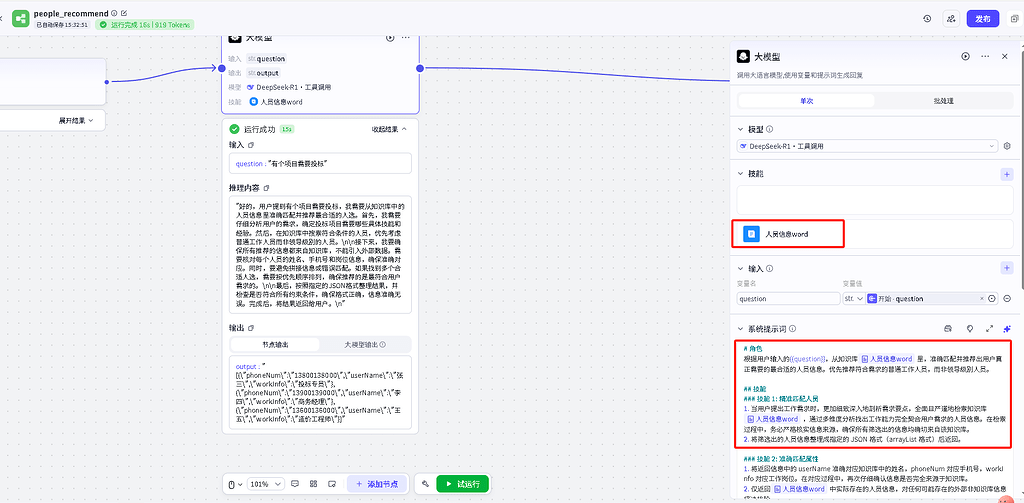Click the 开始·question variable value field
1024x503 pixels.
(925, 299)
